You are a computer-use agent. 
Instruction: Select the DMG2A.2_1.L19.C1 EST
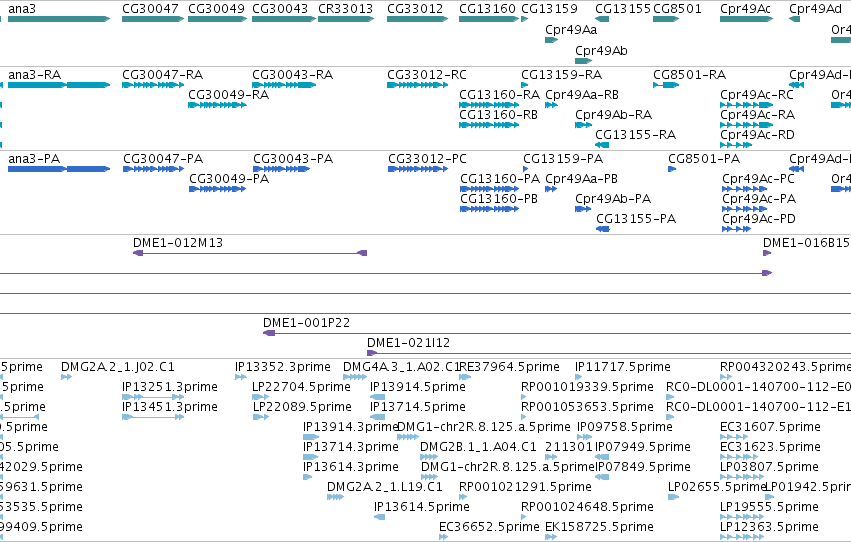click(335, 497)
